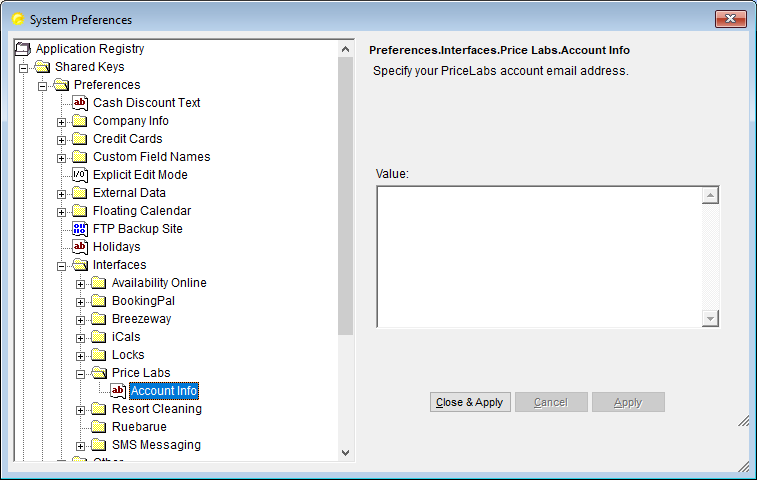The width and height of the screenshot is (757, 480).
Task: Select the Resort Cleaning tree item
Action: 156,409
